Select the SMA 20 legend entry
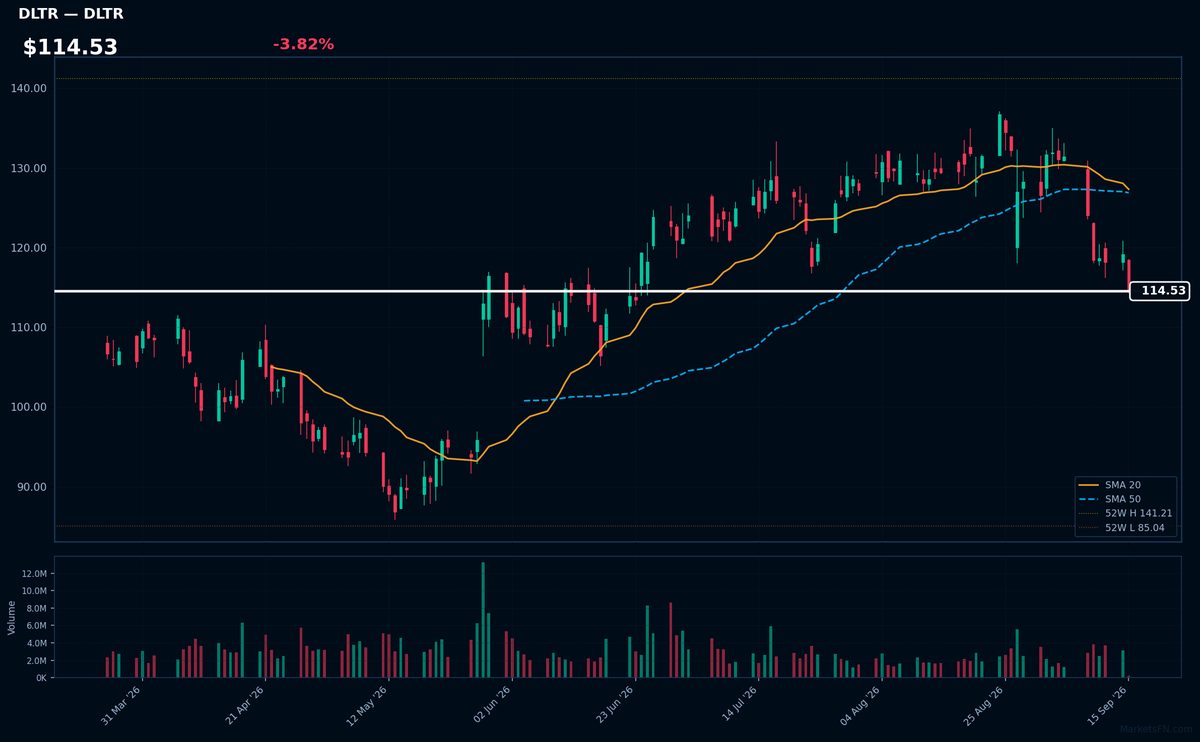The image size is (1200, 742). (1123, 485)
